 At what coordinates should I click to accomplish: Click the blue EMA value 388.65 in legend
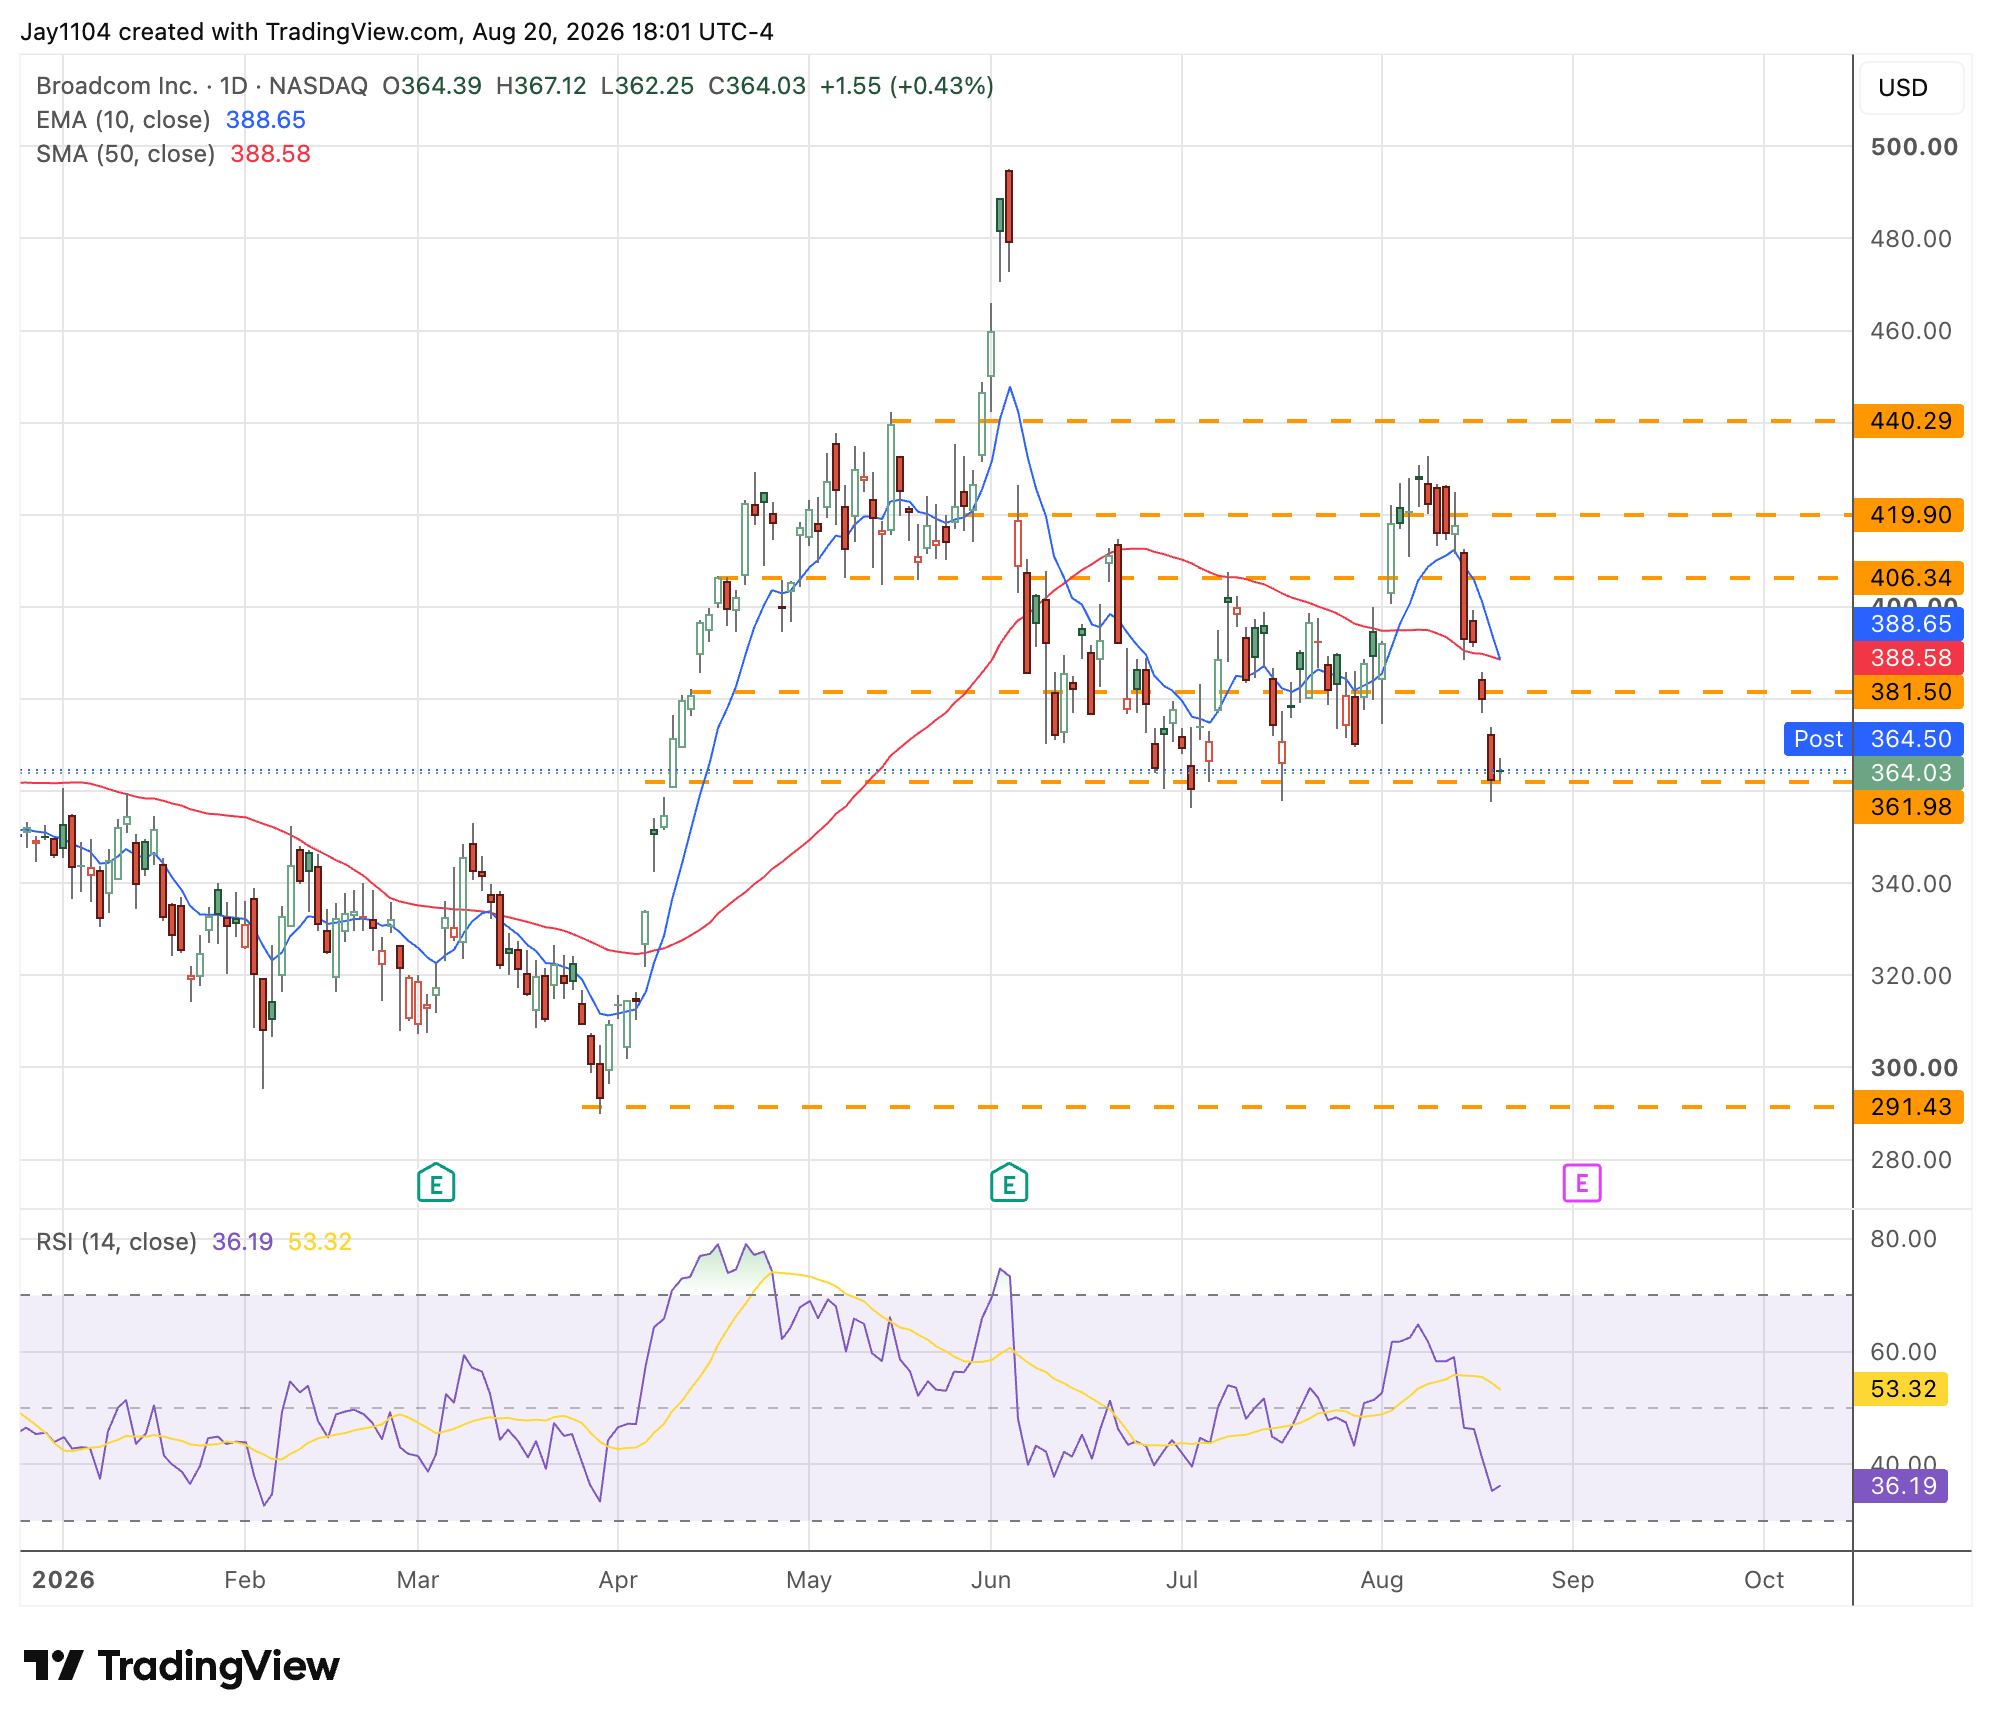pyautogui.click(x=266, y=120)
